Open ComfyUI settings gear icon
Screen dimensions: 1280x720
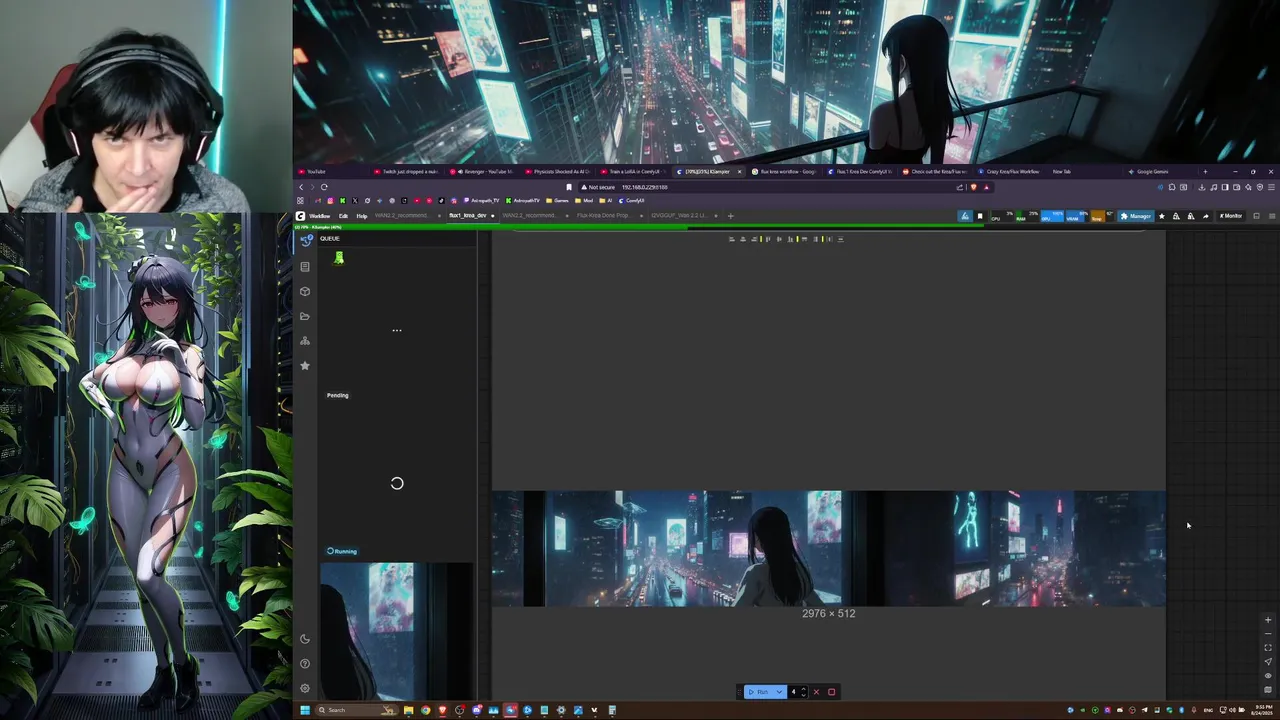click(305, 688)
